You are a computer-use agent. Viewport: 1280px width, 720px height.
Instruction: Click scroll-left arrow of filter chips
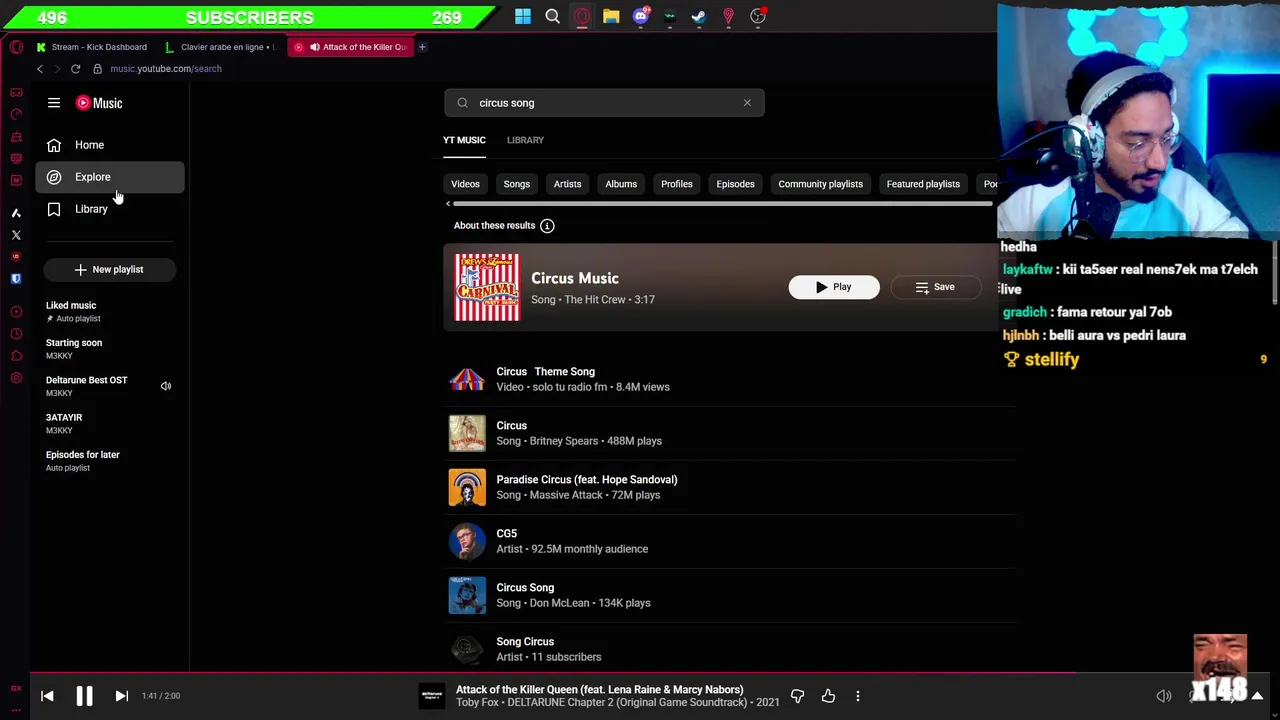448,204
